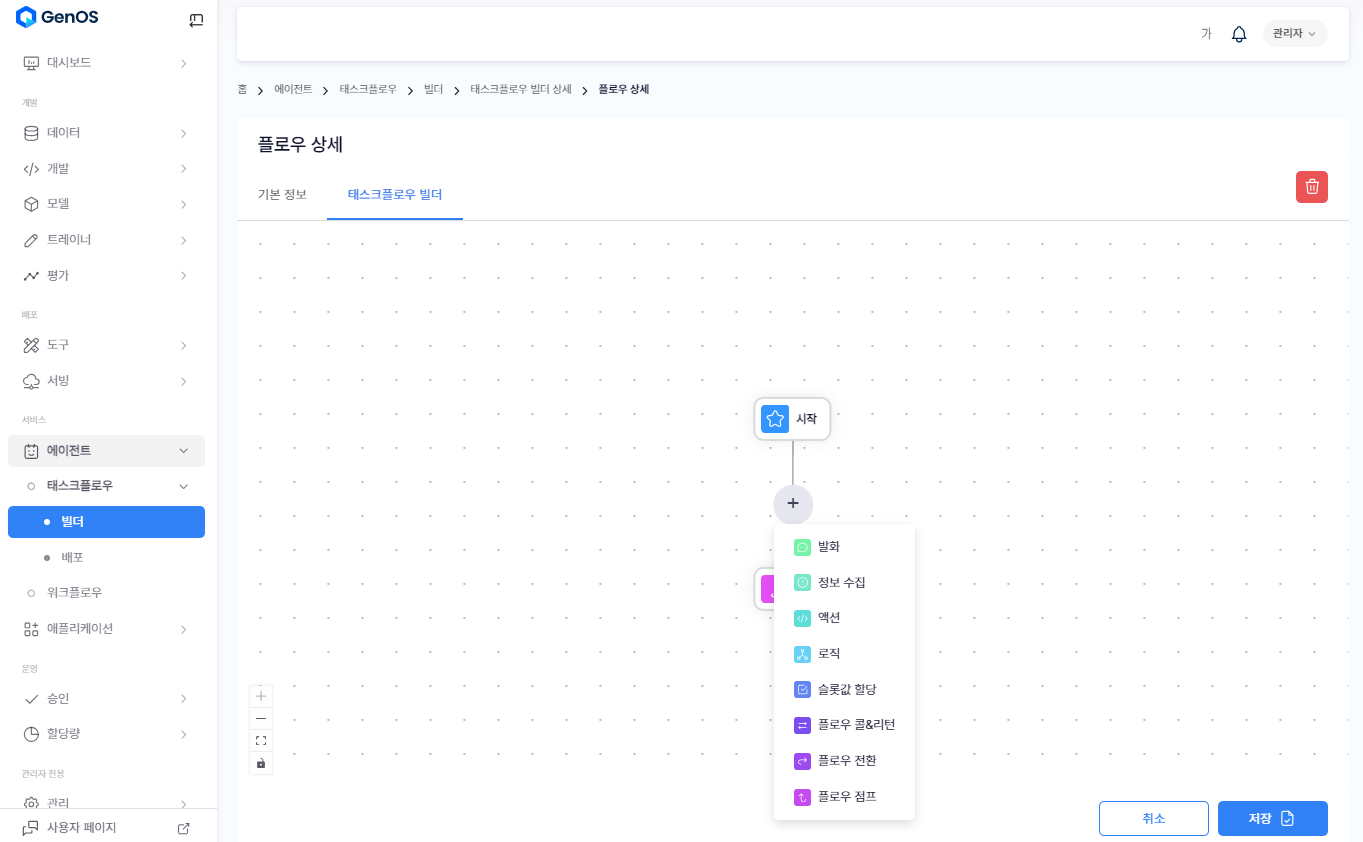Click the 취소 cancel button
1363x842 pixels.
point(1153,818)
